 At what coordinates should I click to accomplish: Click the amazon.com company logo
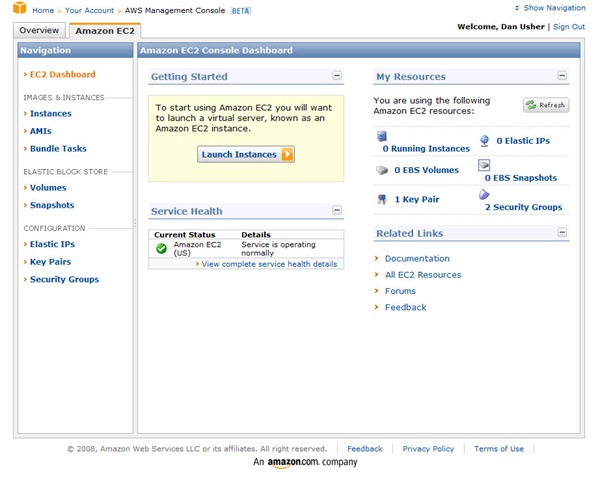[293, 462]
